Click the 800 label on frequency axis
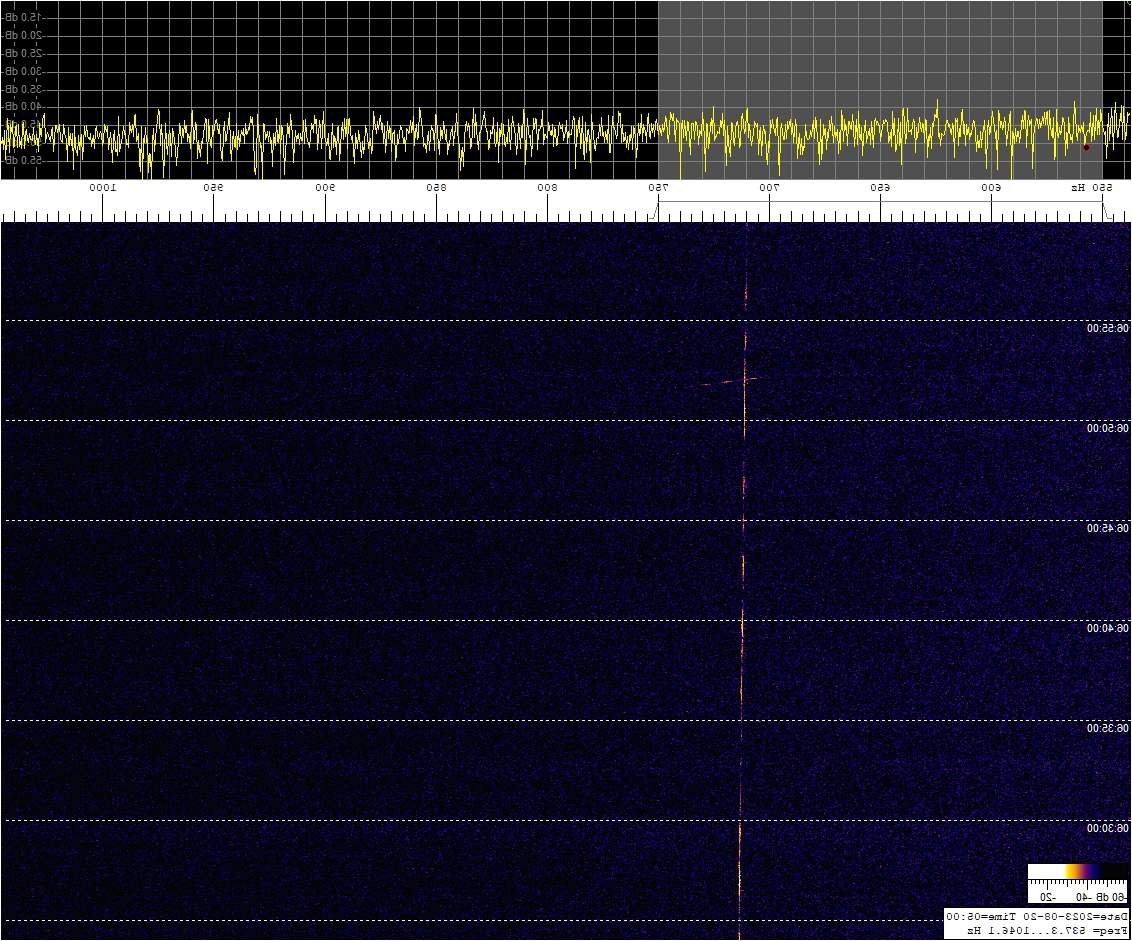The width and height of the screenshot is (1132, 941). [x=547, y=188]
